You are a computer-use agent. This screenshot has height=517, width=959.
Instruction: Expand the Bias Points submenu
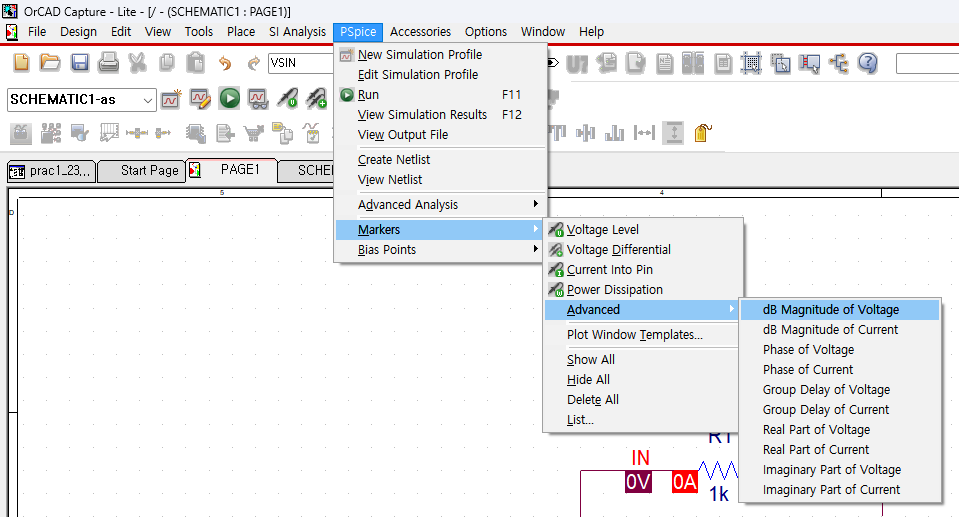(440, 250)
